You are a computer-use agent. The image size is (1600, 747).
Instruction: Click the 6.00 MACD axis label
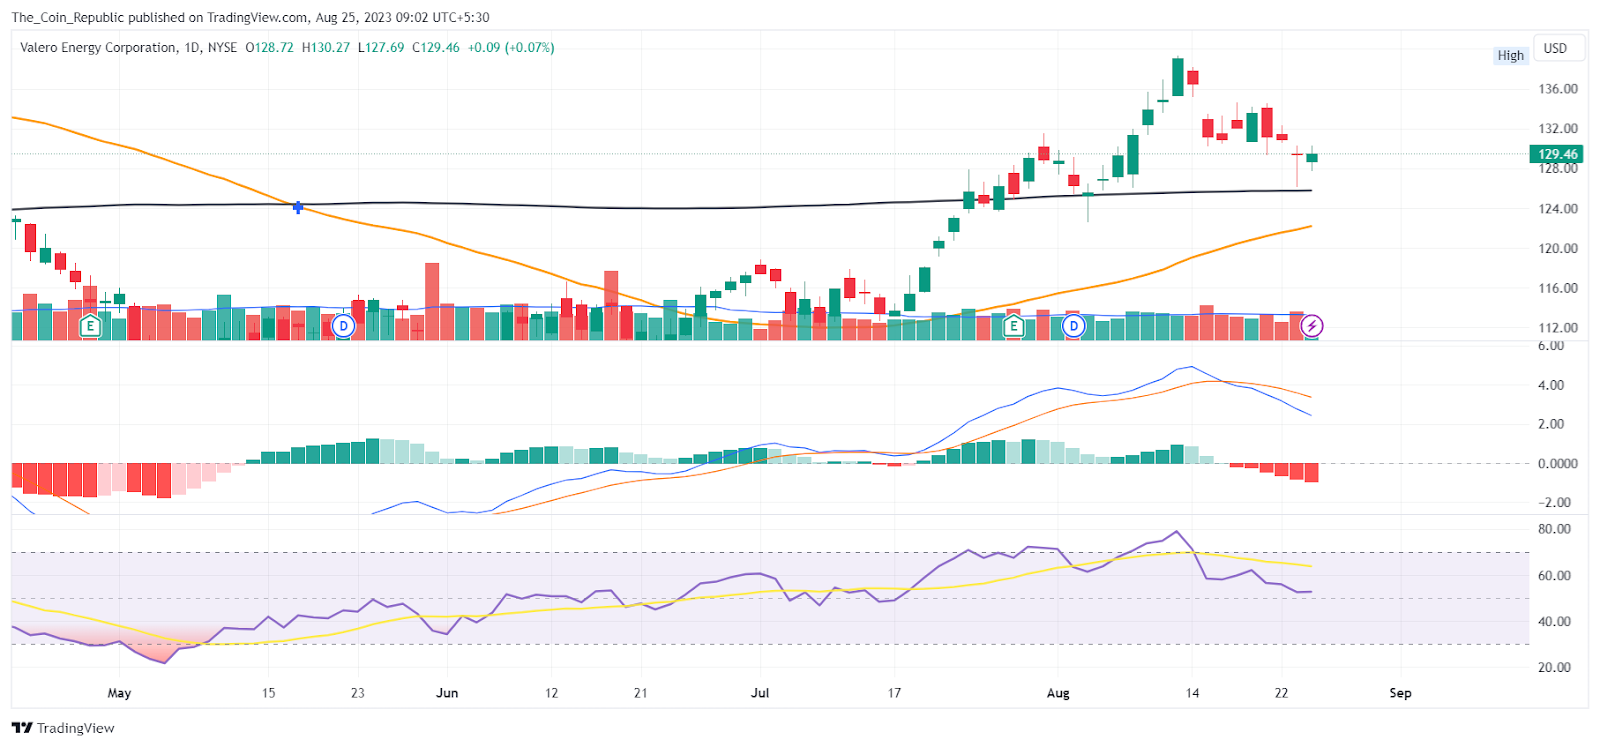(x=1551, y=346)
